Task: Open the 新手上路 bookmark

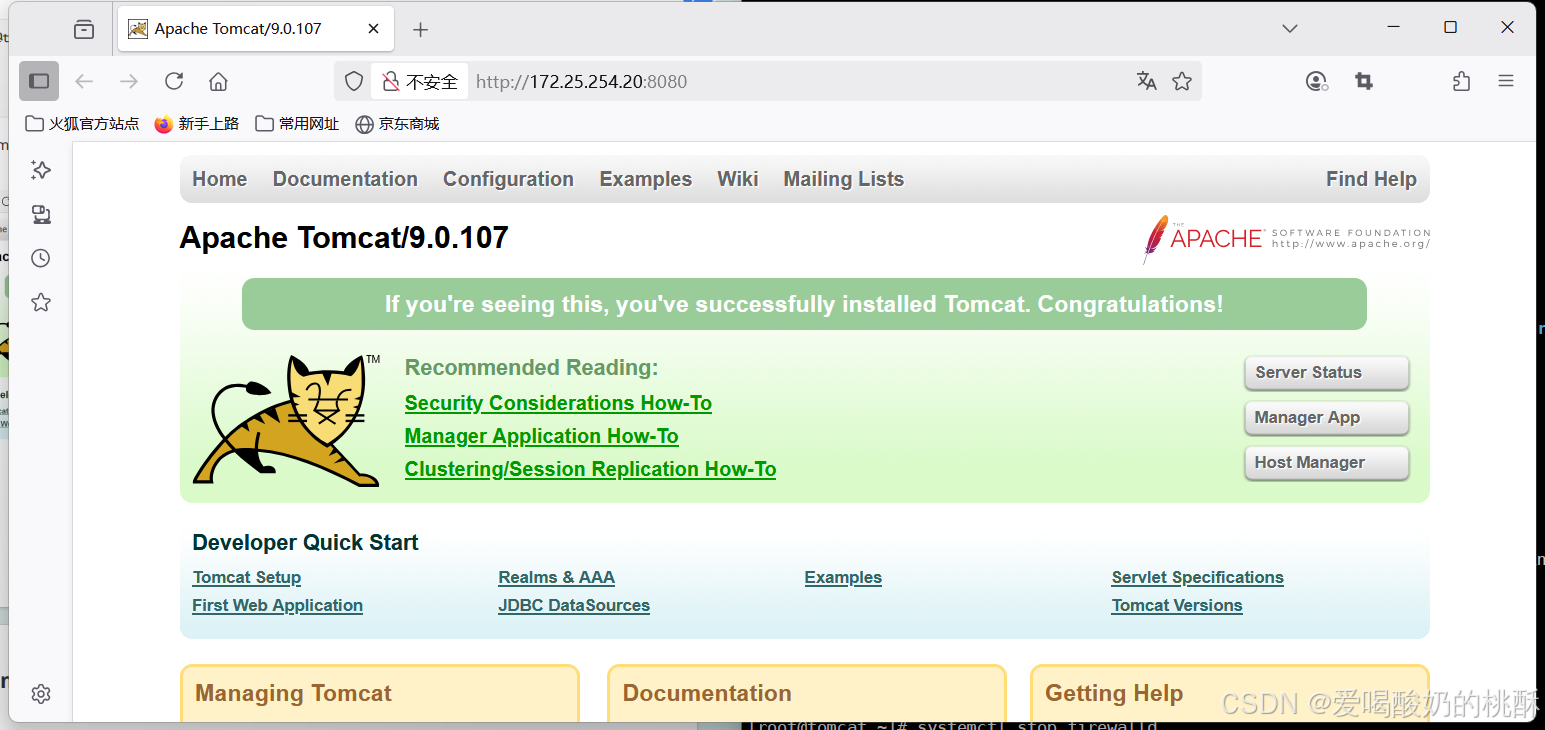Action: 197,124
